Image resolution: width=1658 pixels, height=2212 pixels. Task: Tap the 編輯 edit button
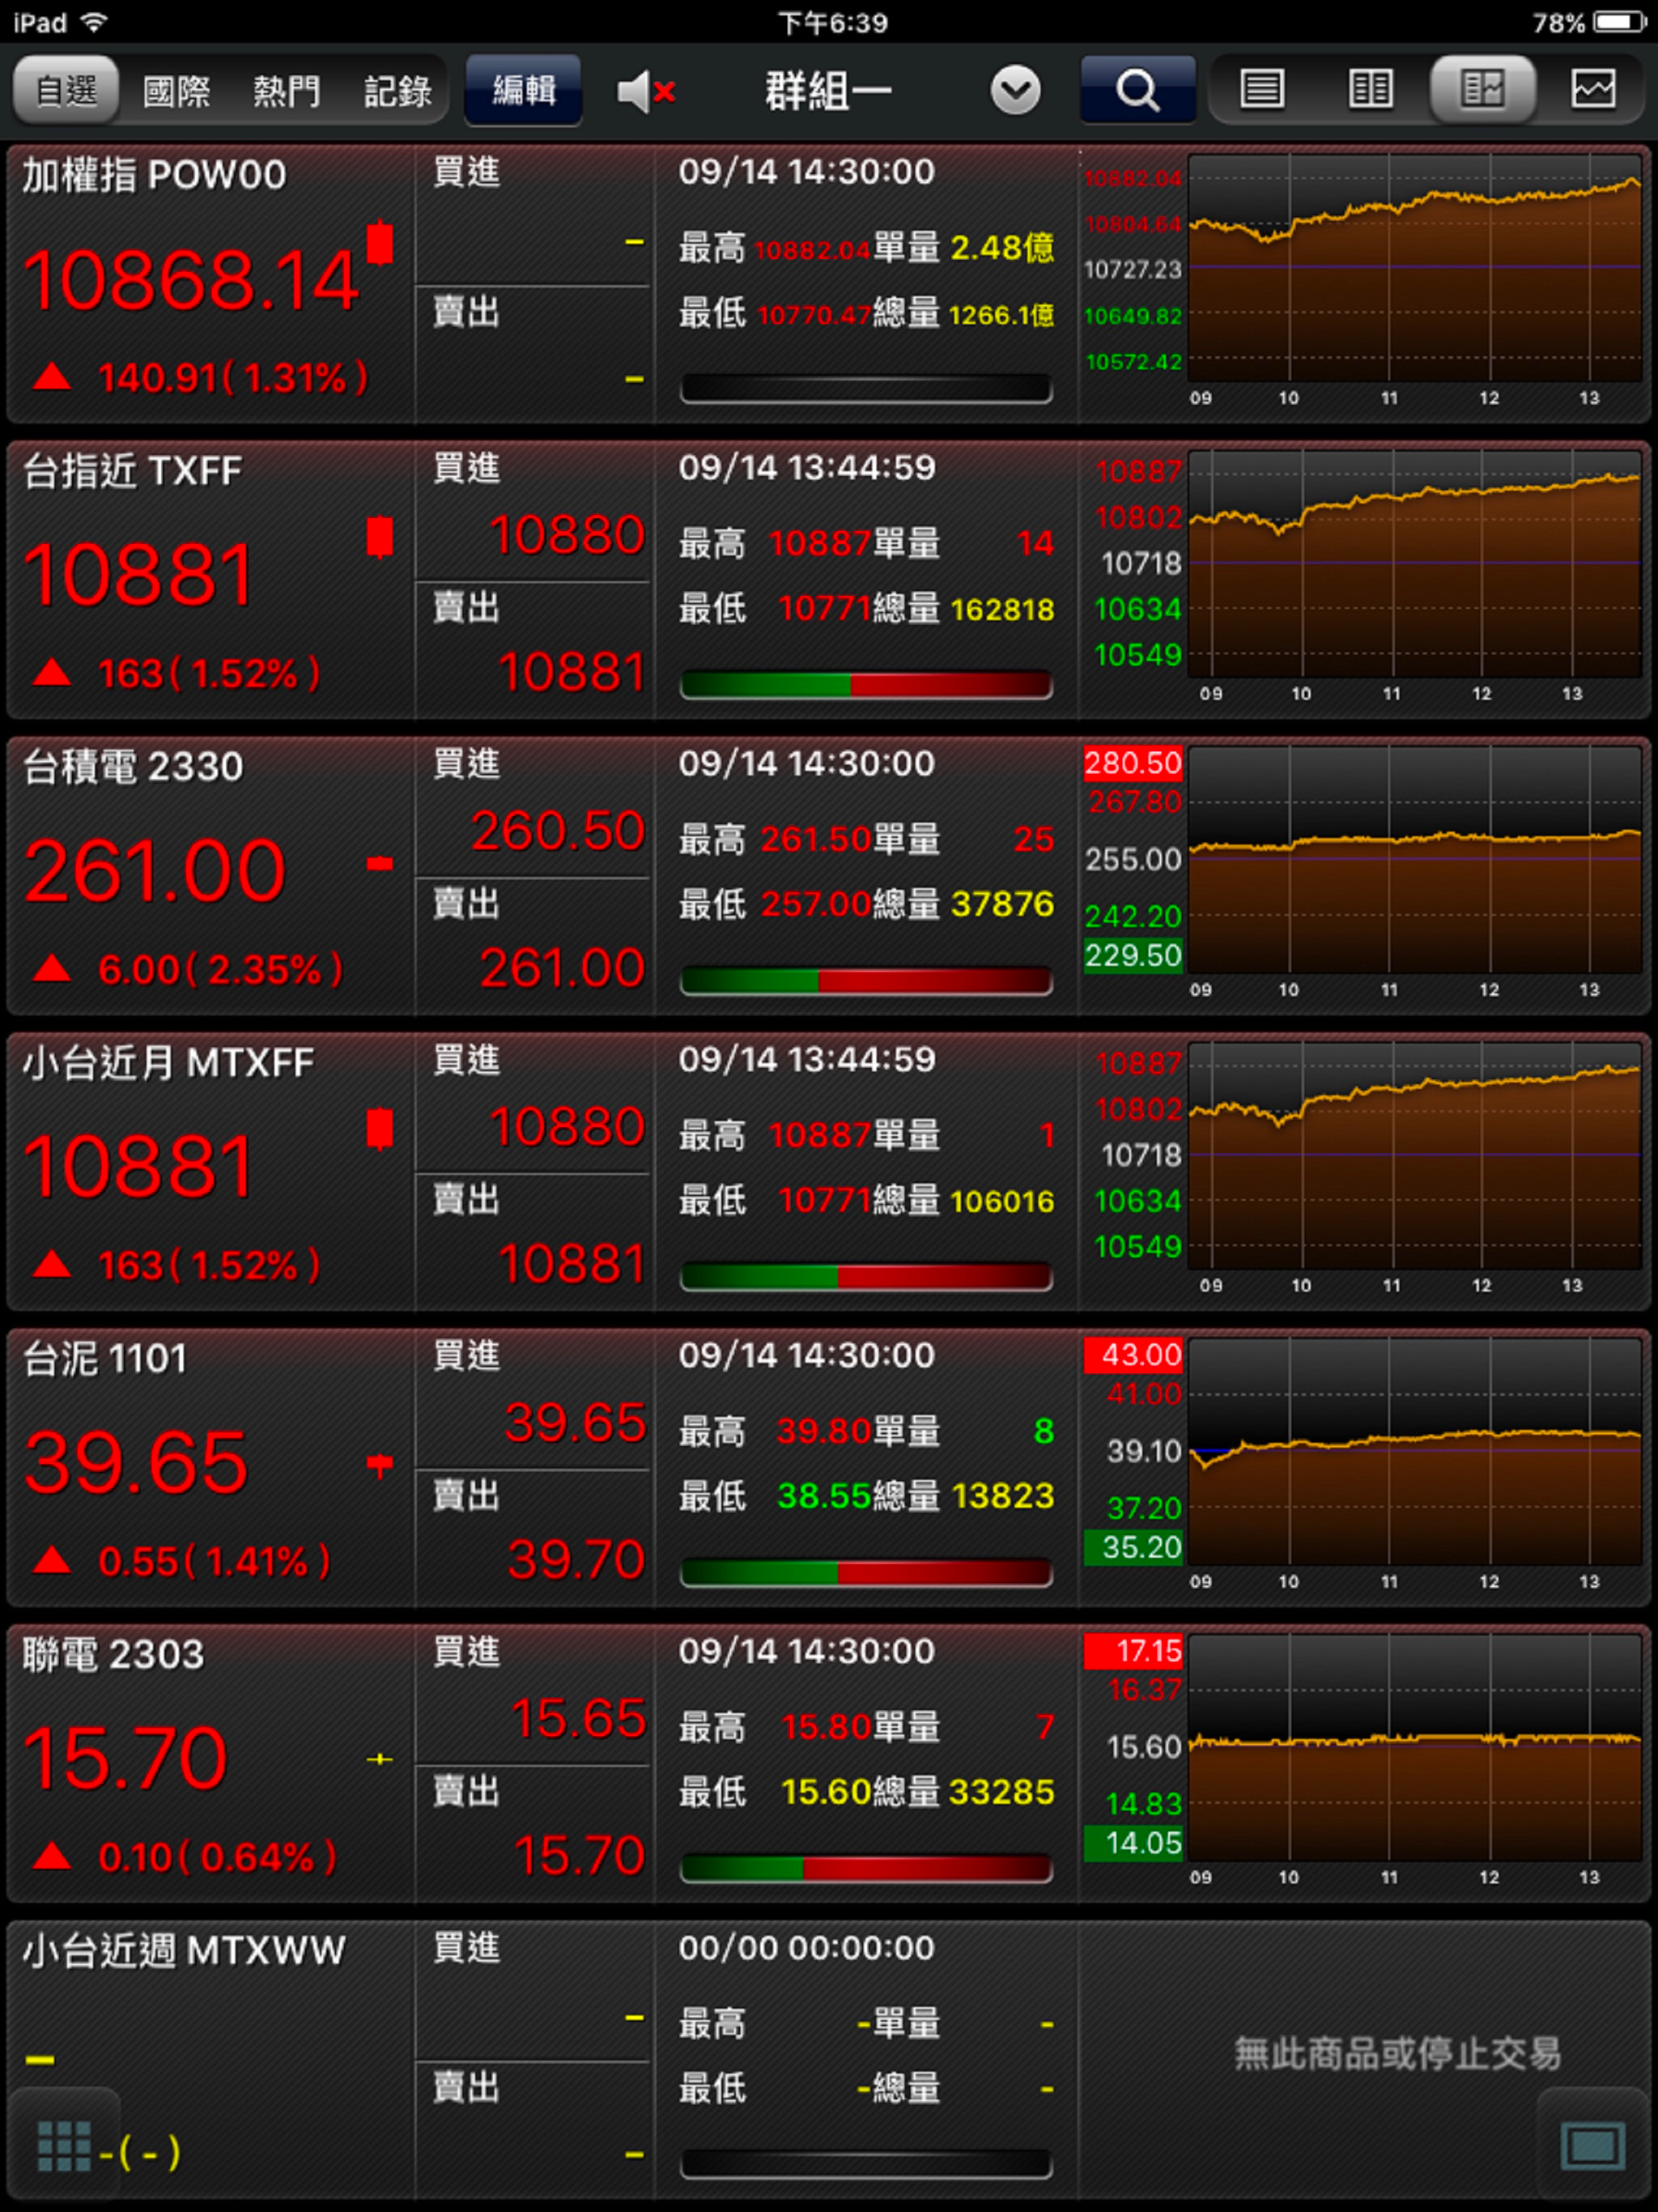[524, 90]
